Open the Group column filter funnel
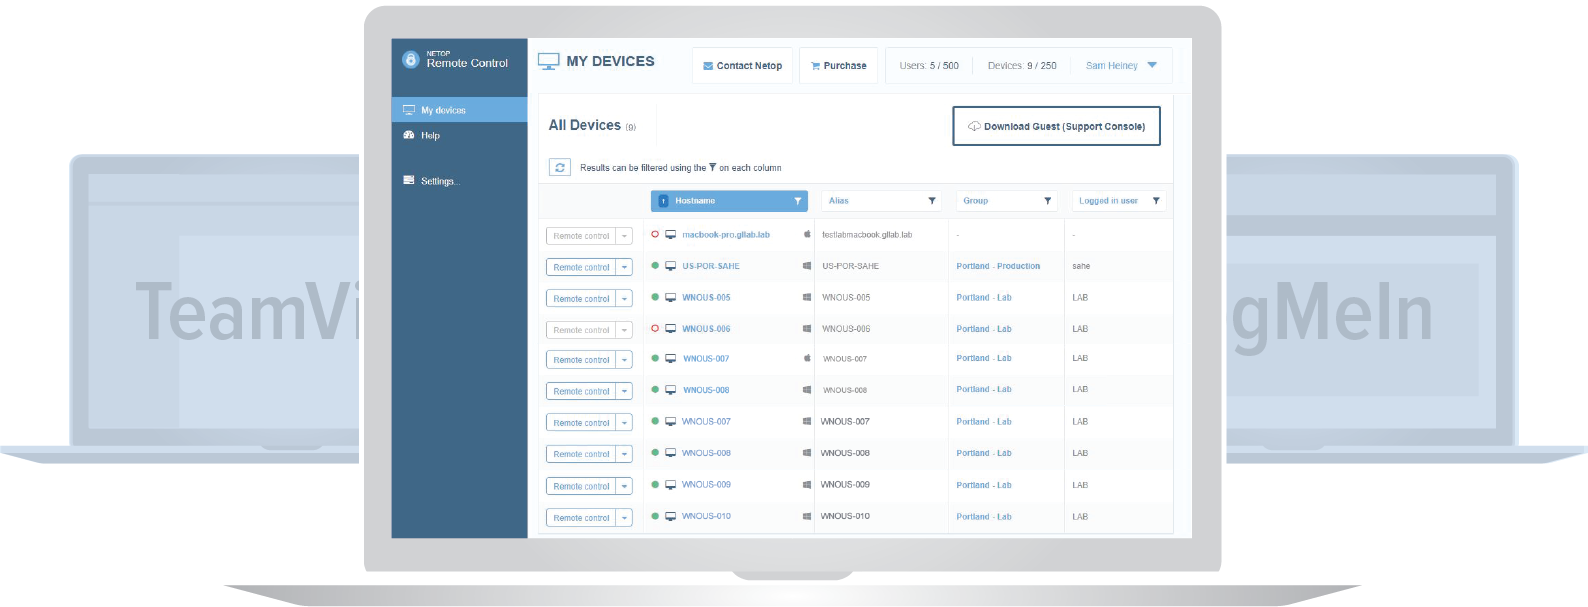Image resolution: width=1588 pixels, height=607 pixels. [1047, 201]
